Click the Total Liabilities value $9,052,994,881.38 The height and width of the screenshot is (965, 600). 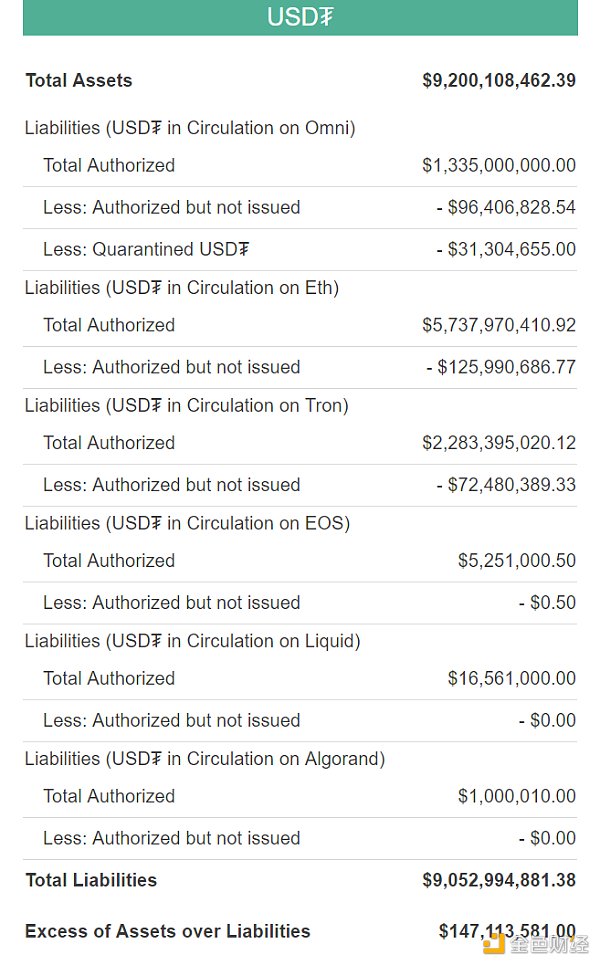pyautogui.click(x=499, y=880)
